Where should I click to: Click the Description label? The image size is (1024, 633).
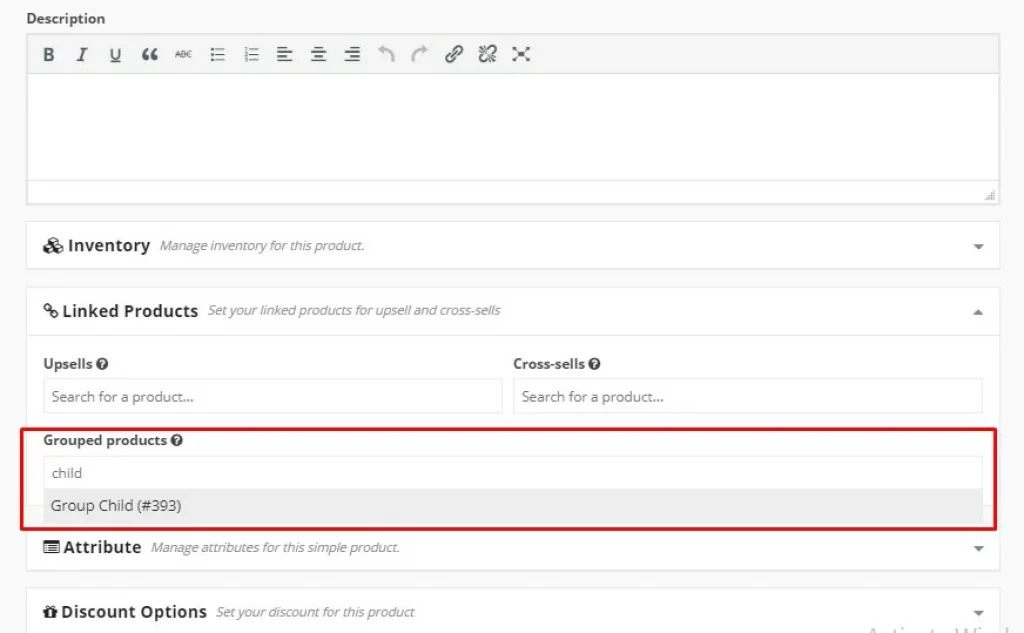(x=65, y=18)
